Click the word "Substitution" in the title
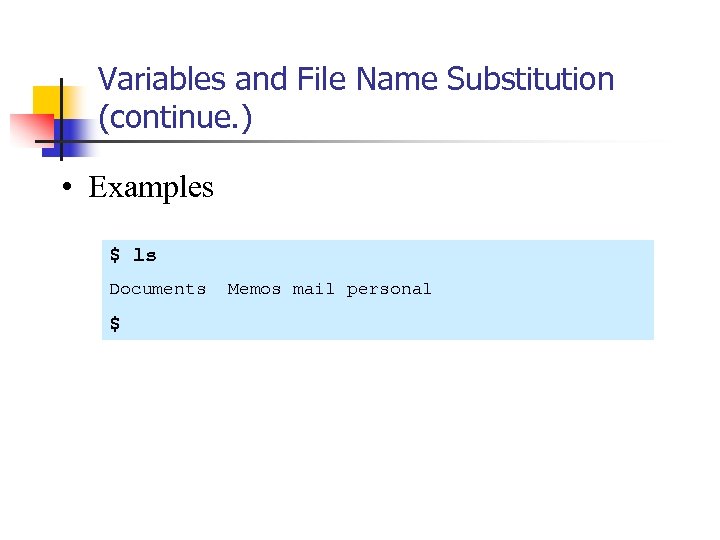720x540 pixels. [530, 79]
